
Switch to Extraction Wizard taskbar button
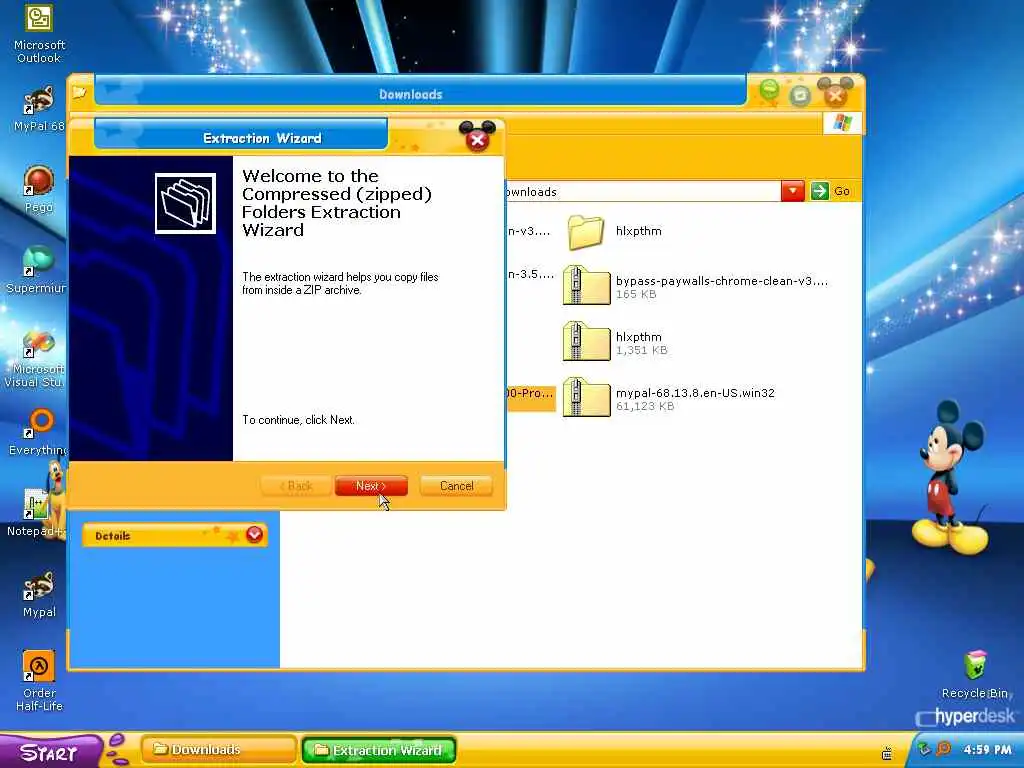379,750
